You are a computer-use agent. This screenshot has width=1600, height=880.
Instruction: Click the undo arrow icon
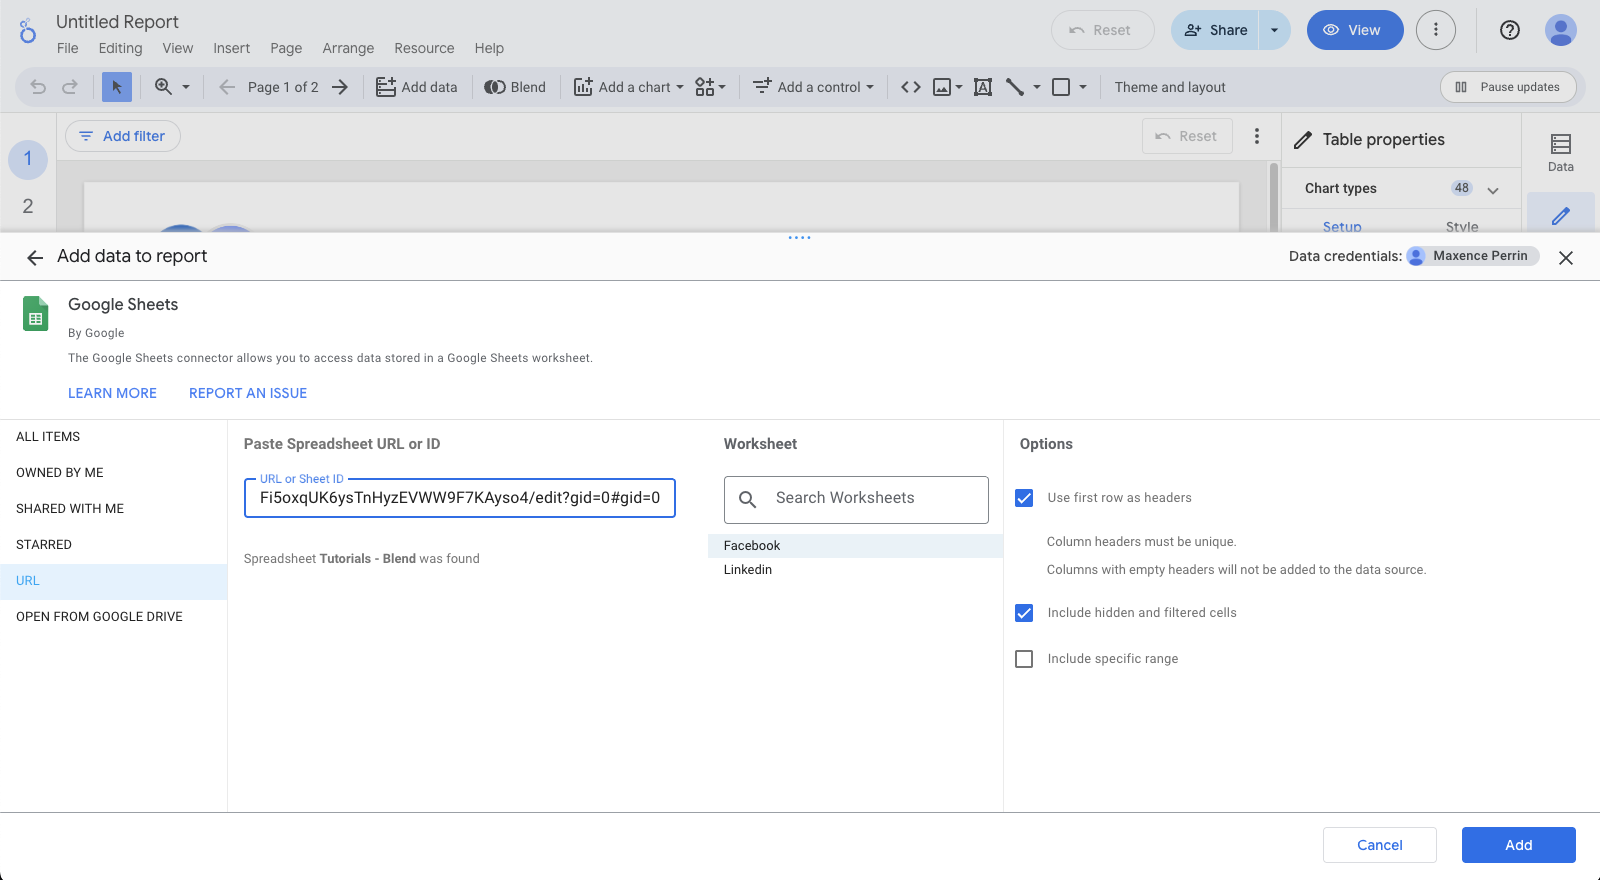click(x=38, y=87)
